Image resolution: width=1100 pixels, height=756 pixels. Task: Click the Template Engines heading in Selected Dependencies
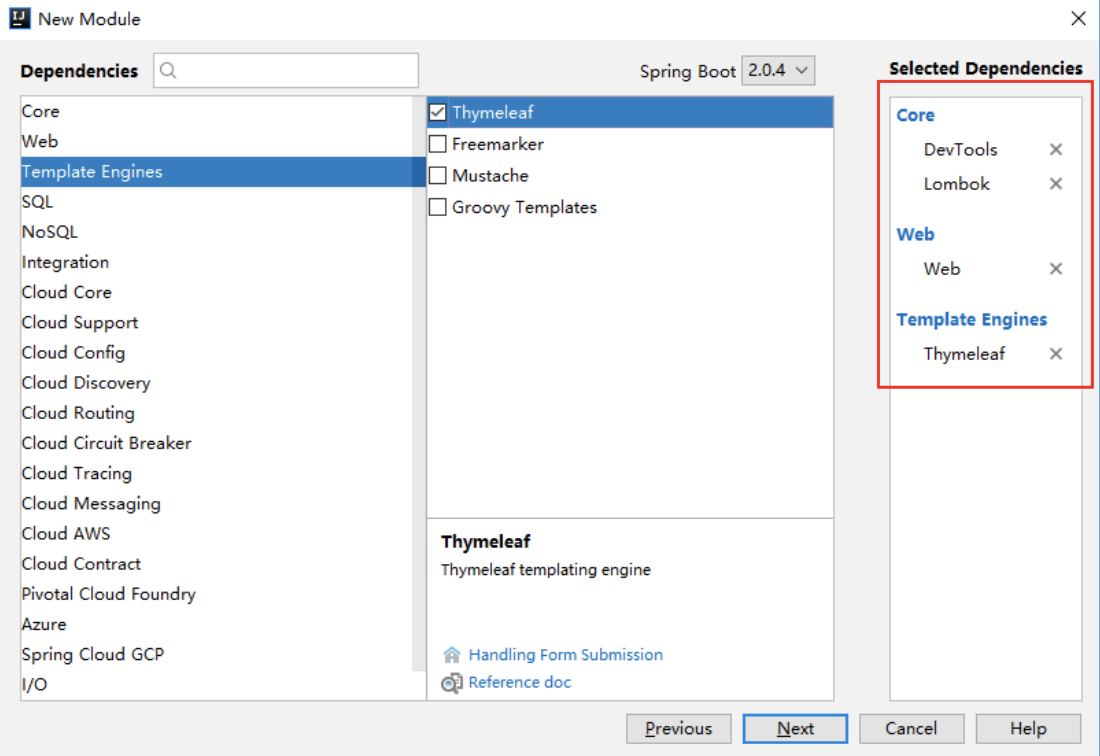pyautogui.click(x=972, y=320)
